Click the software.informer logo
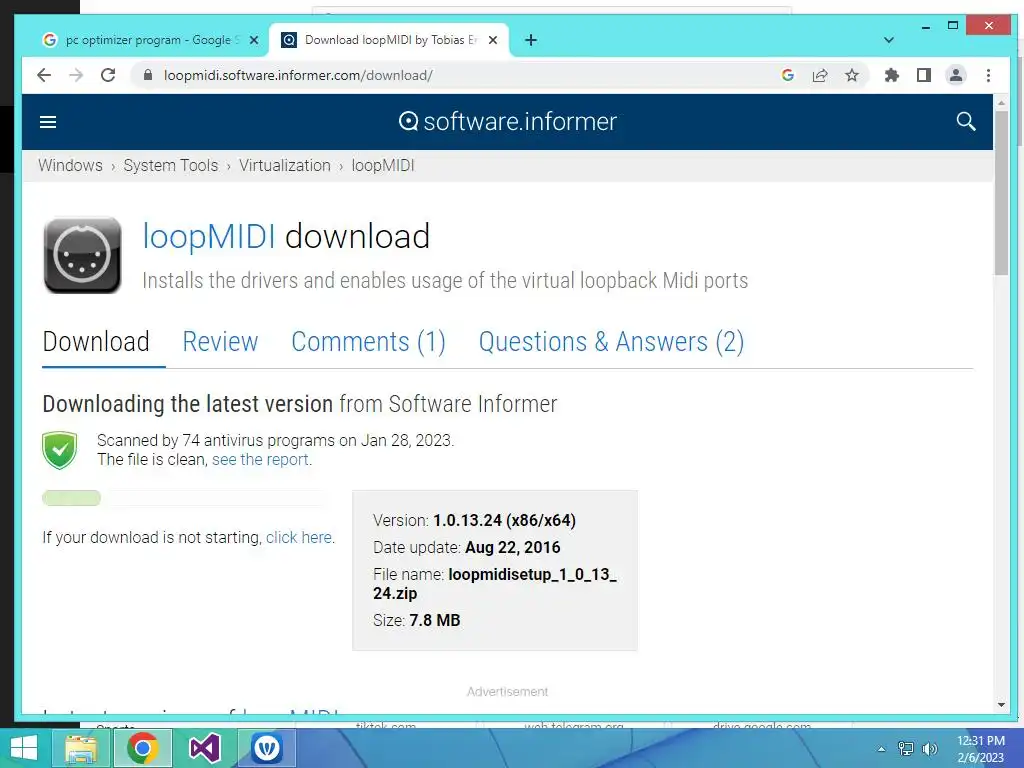 pyautogui.click(x=507, y=121)
